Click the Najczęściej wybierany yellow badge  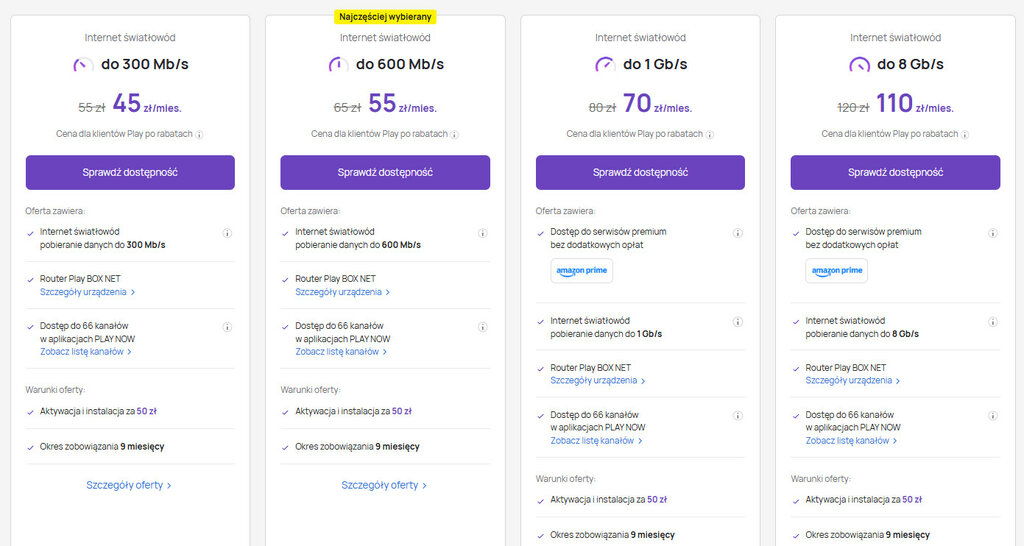(x=385, y=17)
